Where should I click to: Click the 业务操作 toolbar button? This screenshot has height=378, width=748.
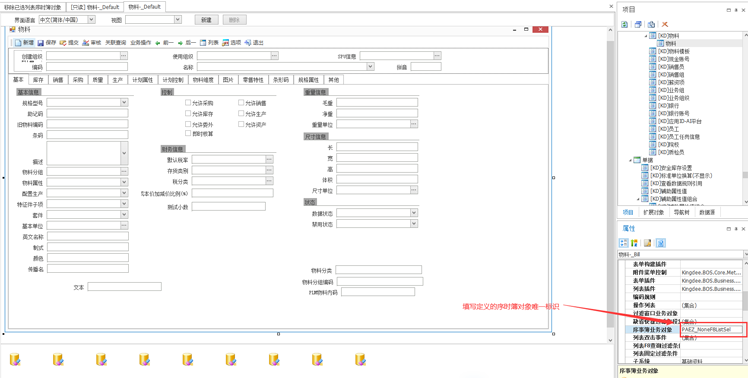(x=141, y=43)
